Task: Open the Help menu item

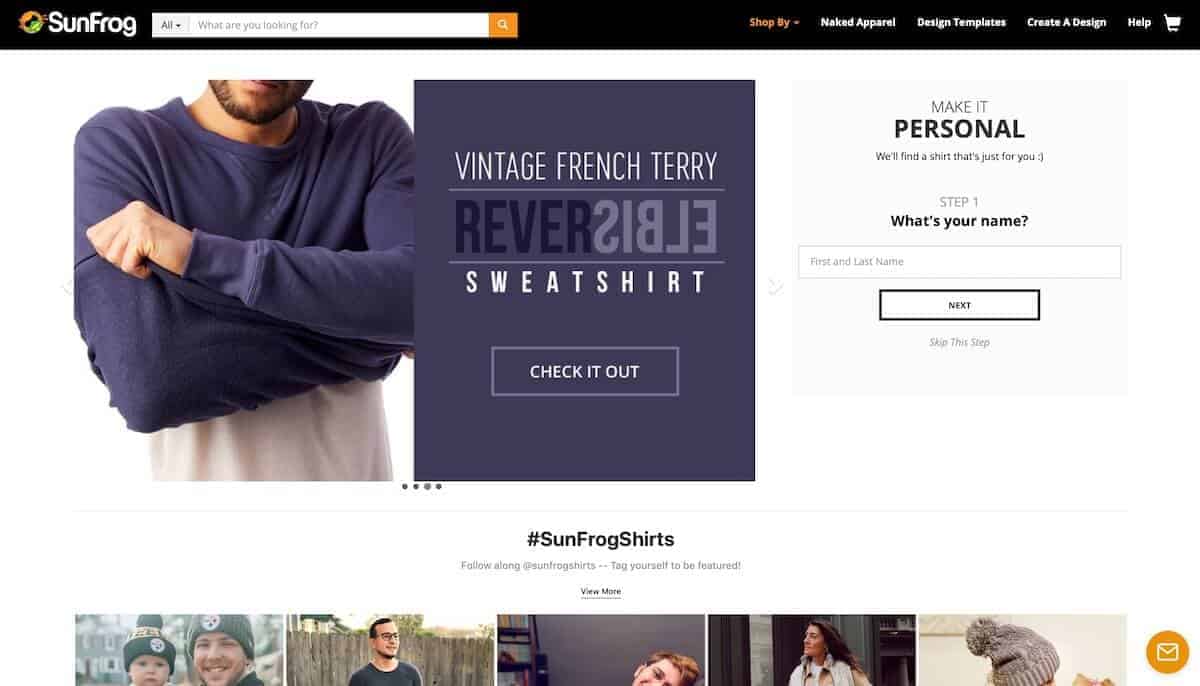Action: pos(1139,22)
